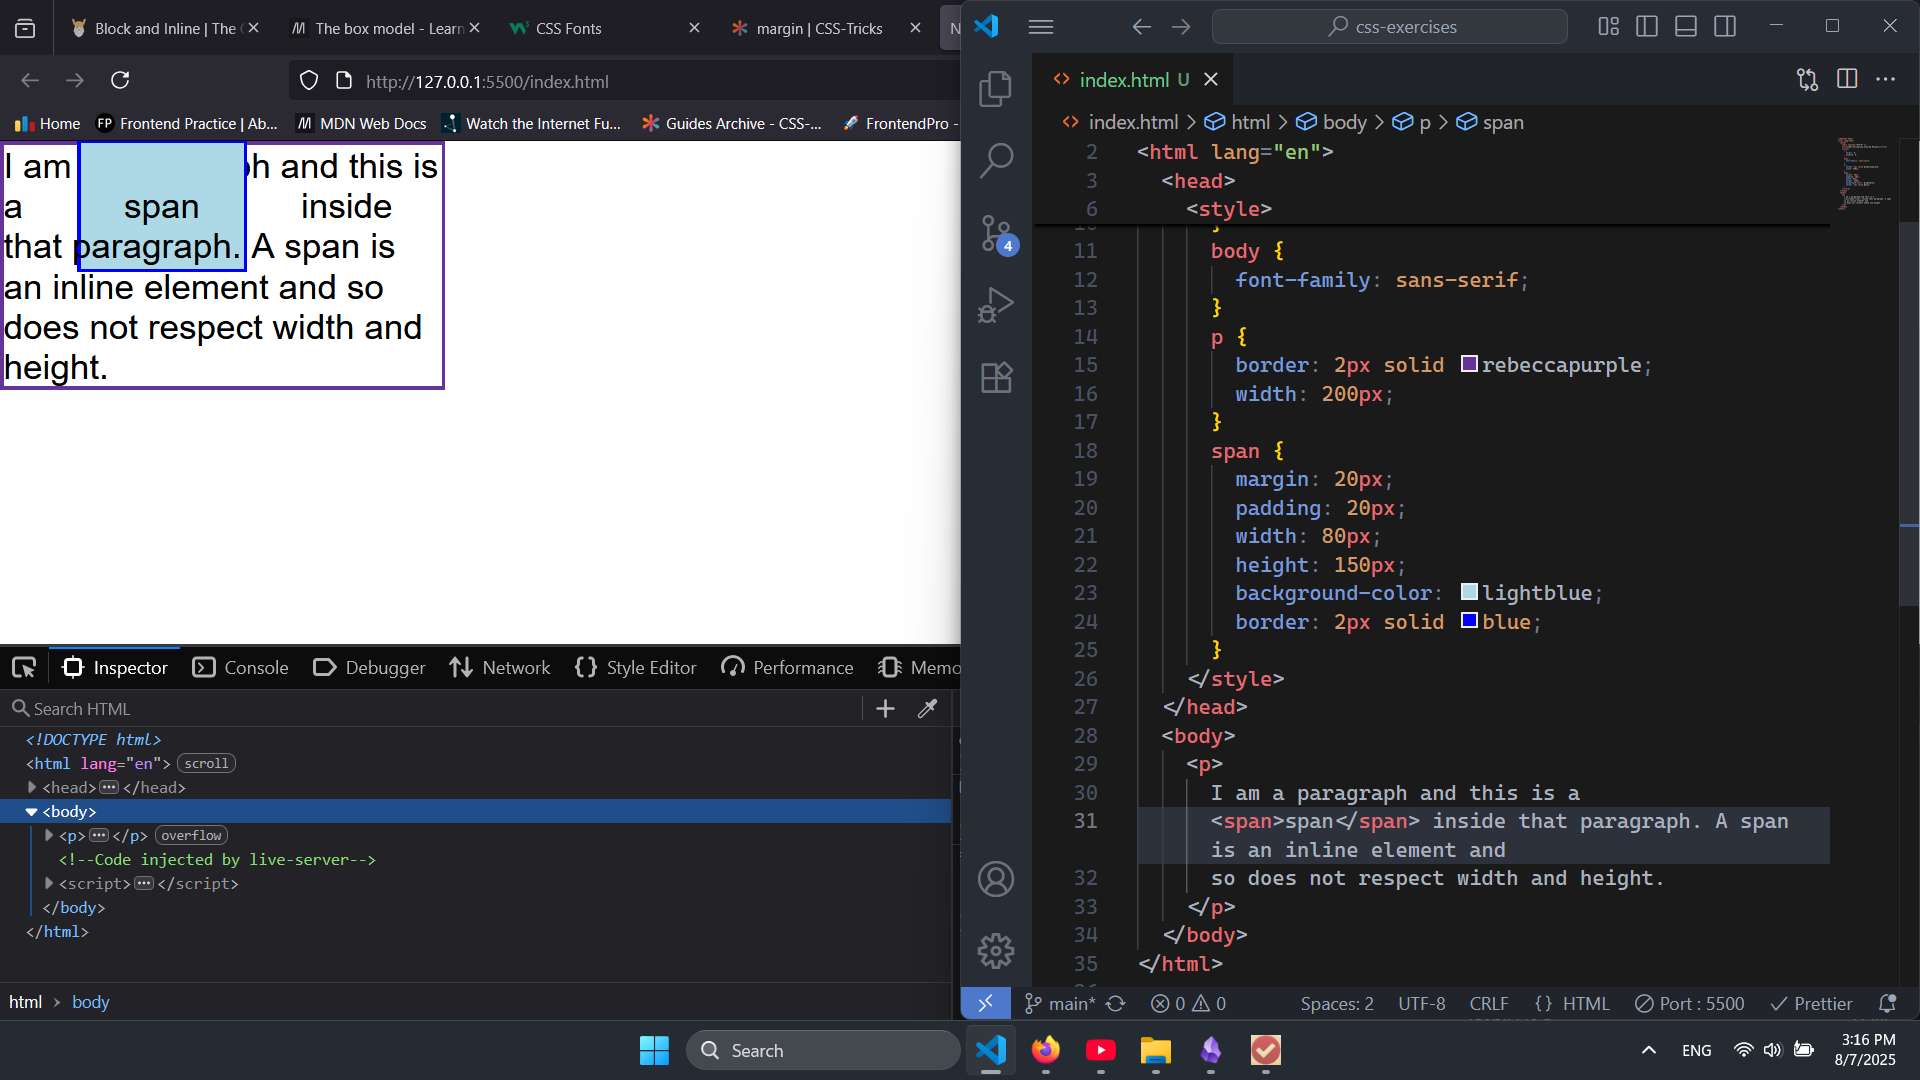
Task: Open the Frontend Practice bookmark
Action: [x=187, y=123]
